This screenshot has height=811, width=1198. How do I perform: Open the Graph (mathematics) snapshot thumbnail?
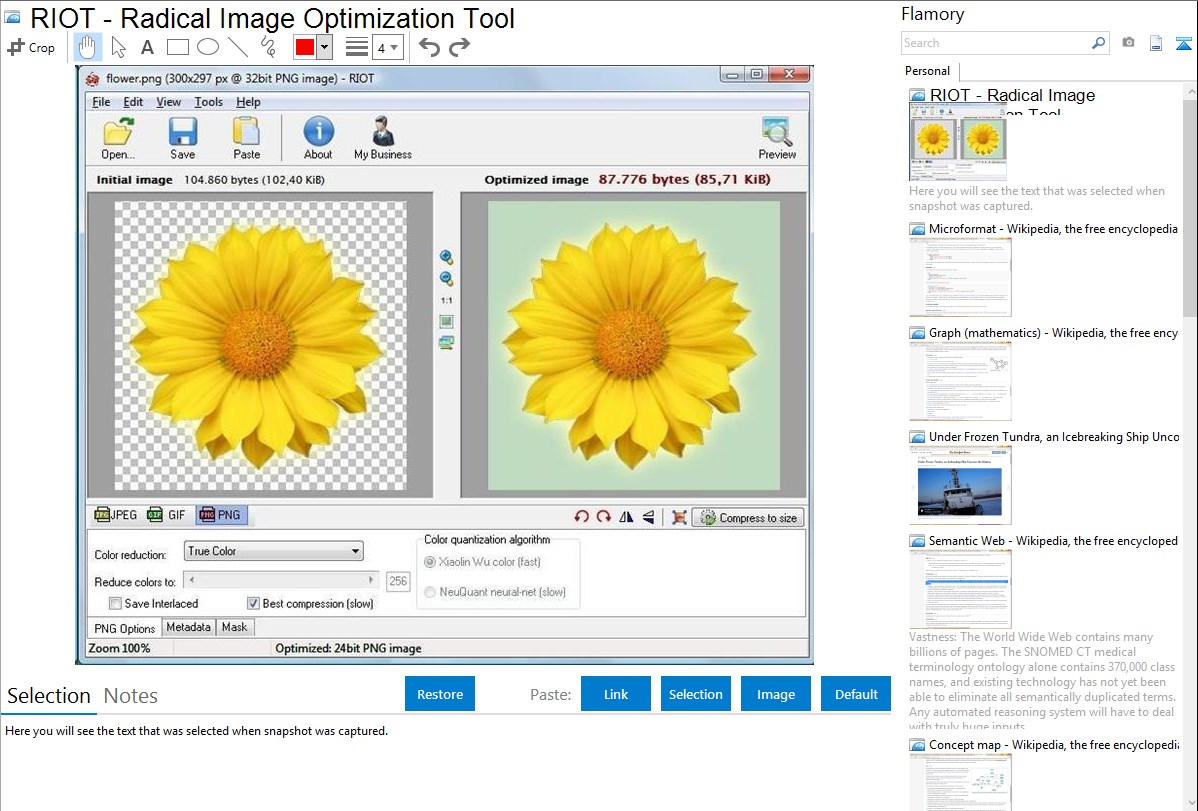pos(960,381)
